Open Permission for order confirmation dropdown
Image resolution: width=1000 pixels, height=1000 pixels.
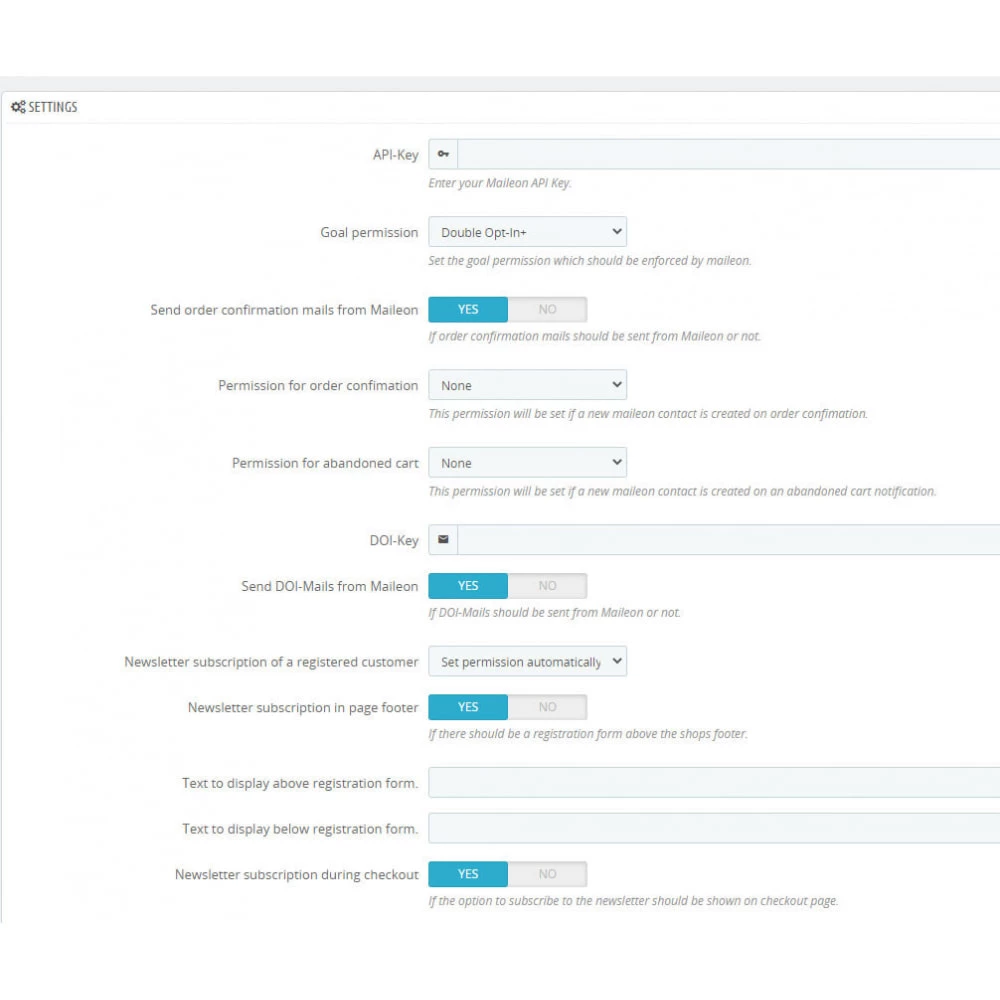click(527, 385)
